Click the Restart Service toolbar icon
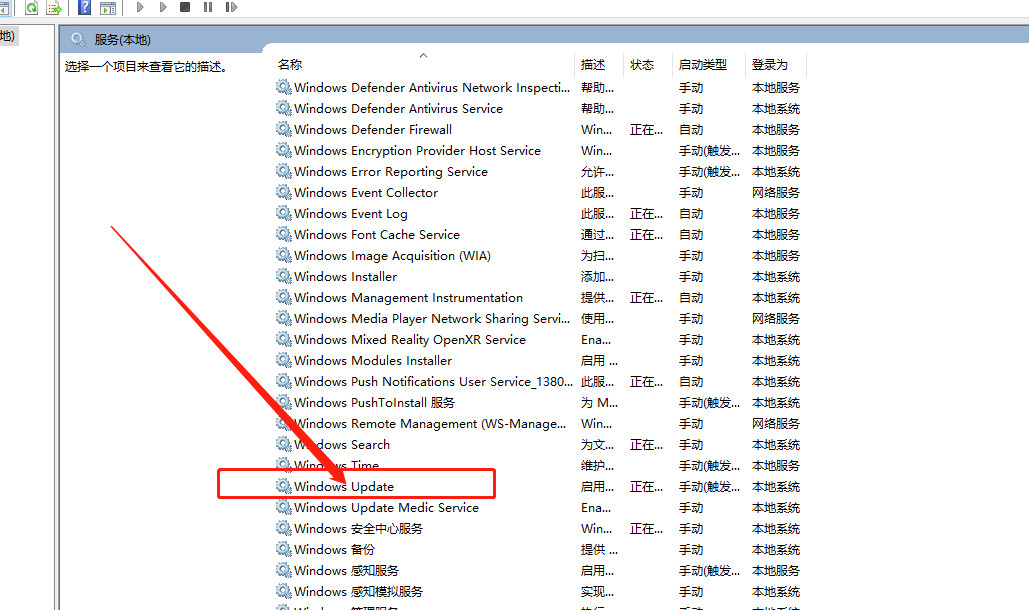Viewport: 1029px width, 610px height. pyautogui.click(x=231, y=7)
